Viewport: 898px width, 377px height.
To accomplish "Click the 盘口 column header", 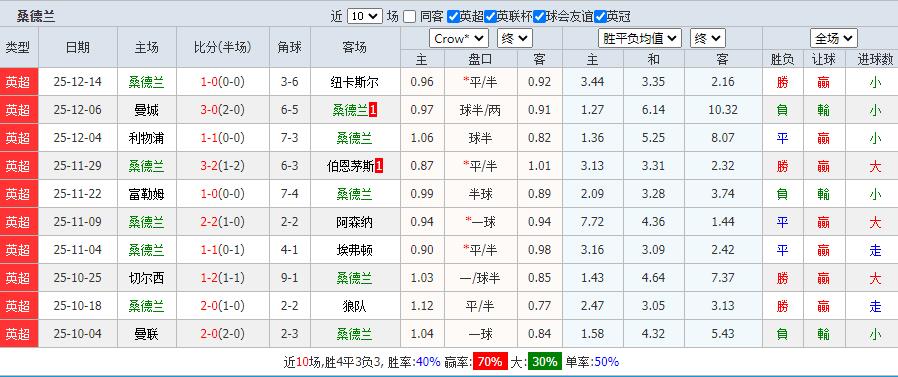I will click(x=480, y=59).
